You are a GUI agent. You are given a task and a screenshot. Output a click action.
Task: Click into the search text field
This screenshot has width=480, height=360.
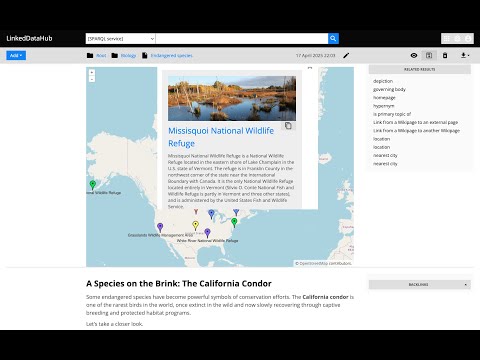[242, 39]
